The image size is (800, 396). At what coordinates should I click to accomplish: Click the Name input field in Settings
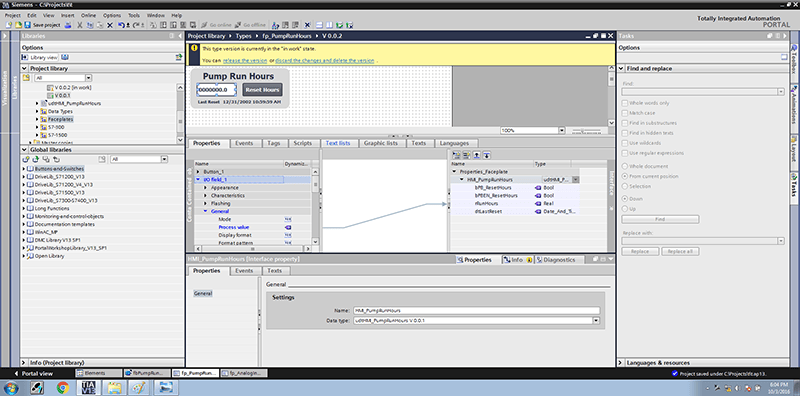tap(477, 310)
